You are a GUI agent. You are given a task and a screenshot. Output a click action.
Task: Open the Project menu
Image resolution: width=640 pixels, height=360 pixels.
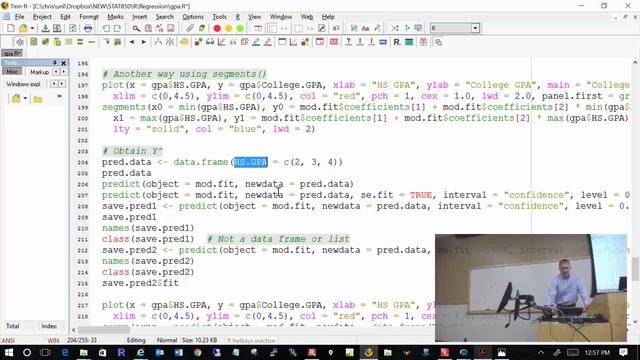[x=42, y=17]
